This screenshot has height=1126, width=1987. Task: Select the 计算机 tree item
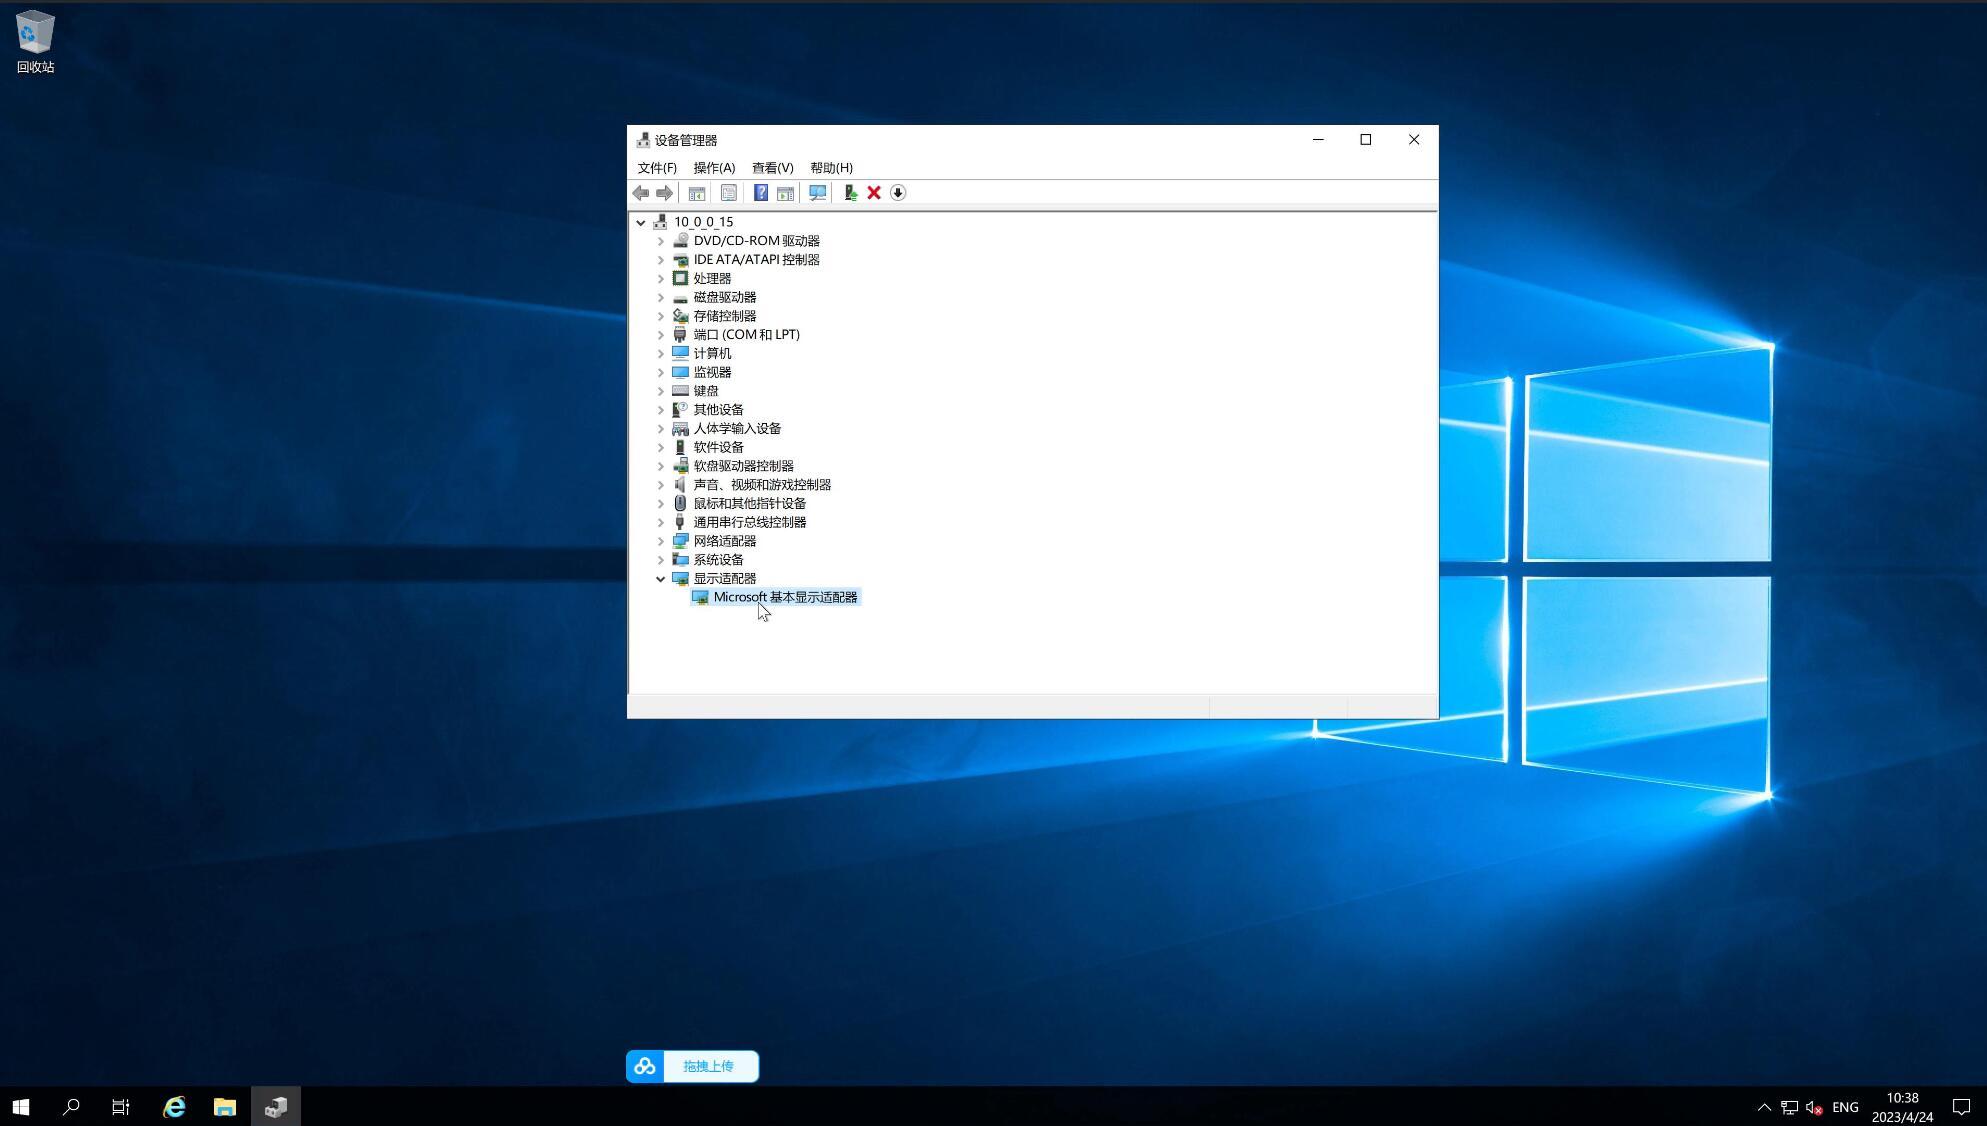click(x=712, y=354)
